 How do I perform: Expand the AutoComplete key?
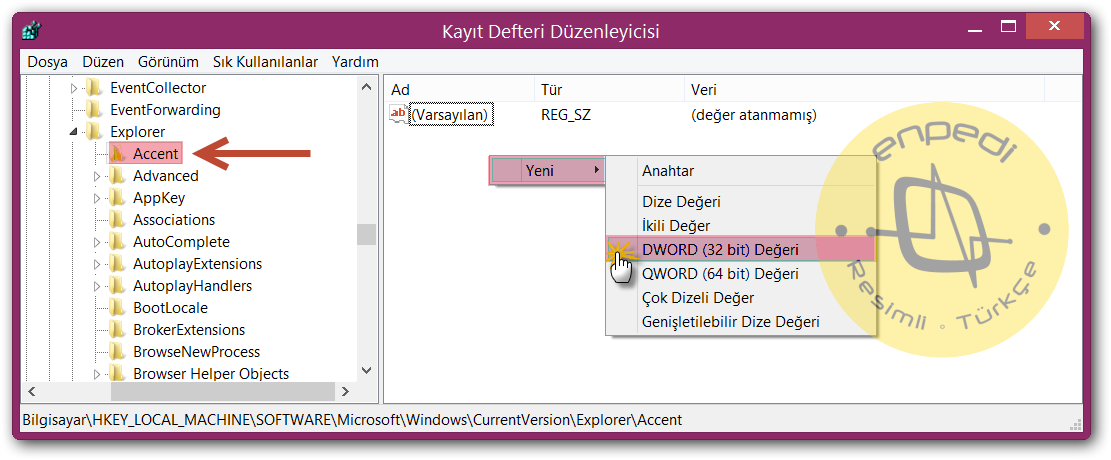[x=97, y=242]
